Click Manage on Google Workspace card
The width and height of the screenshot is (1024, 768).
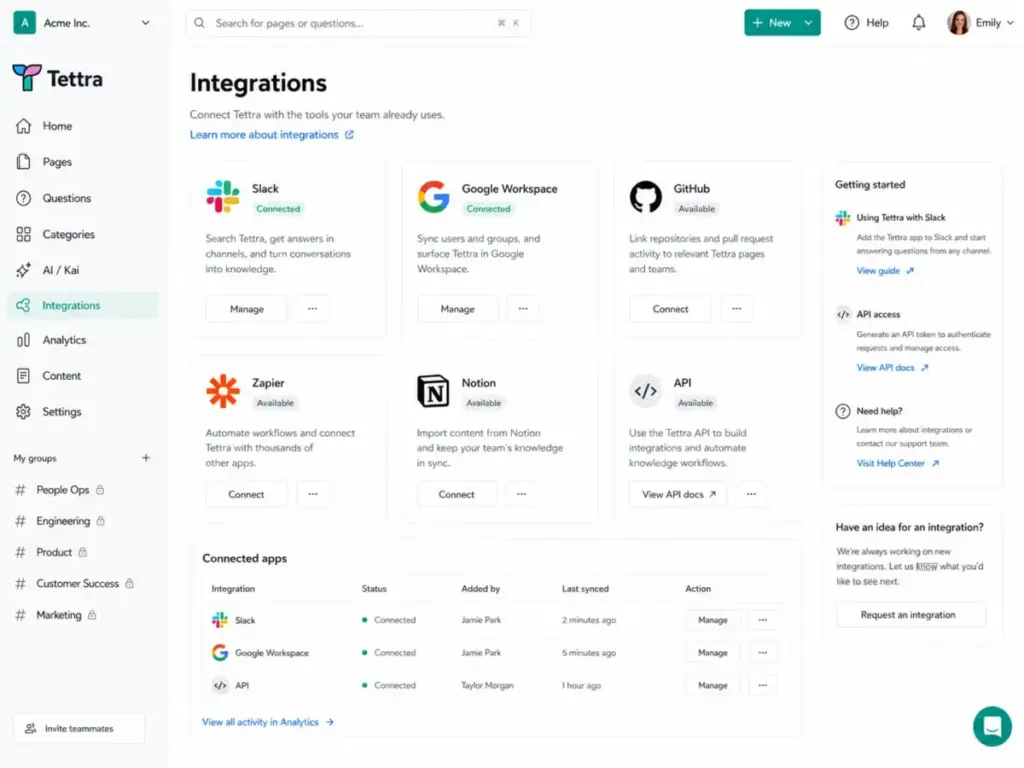457,309
